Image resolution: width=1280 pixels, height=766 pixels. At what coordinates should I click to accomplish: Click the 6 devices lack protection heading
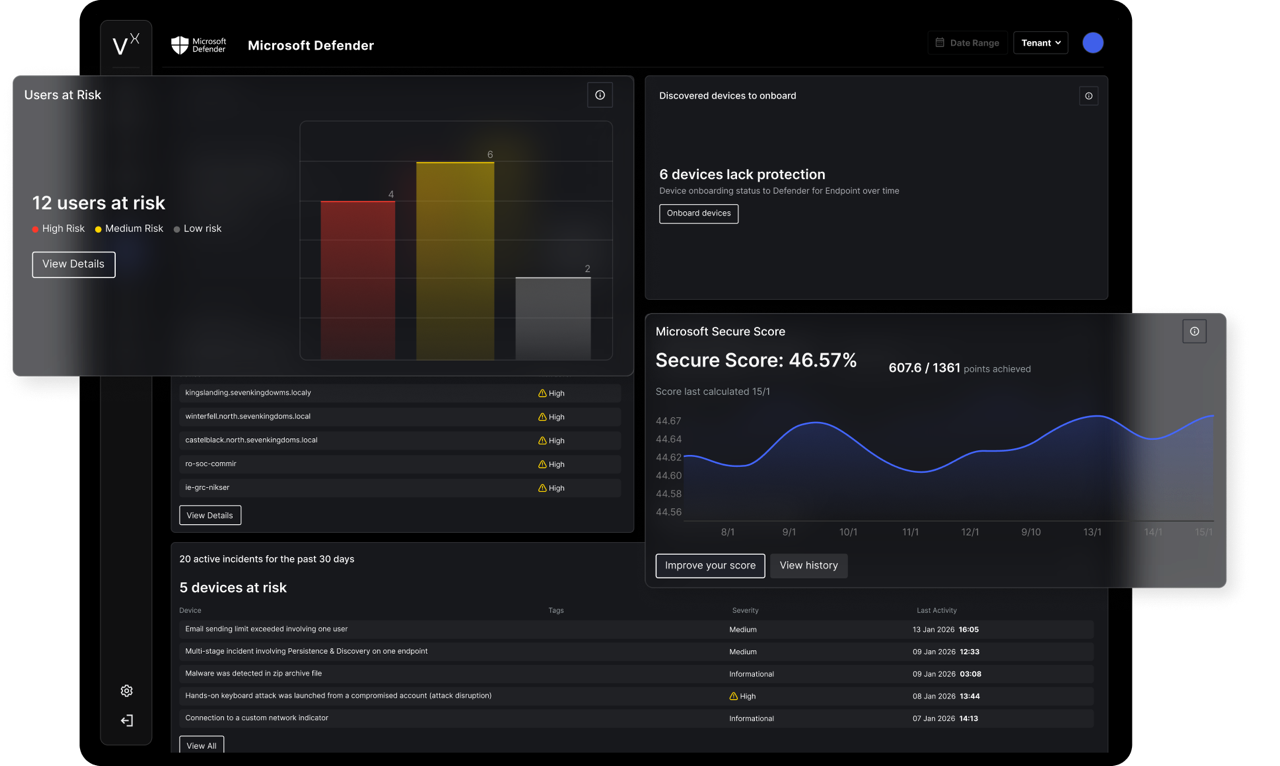[742, 174]
